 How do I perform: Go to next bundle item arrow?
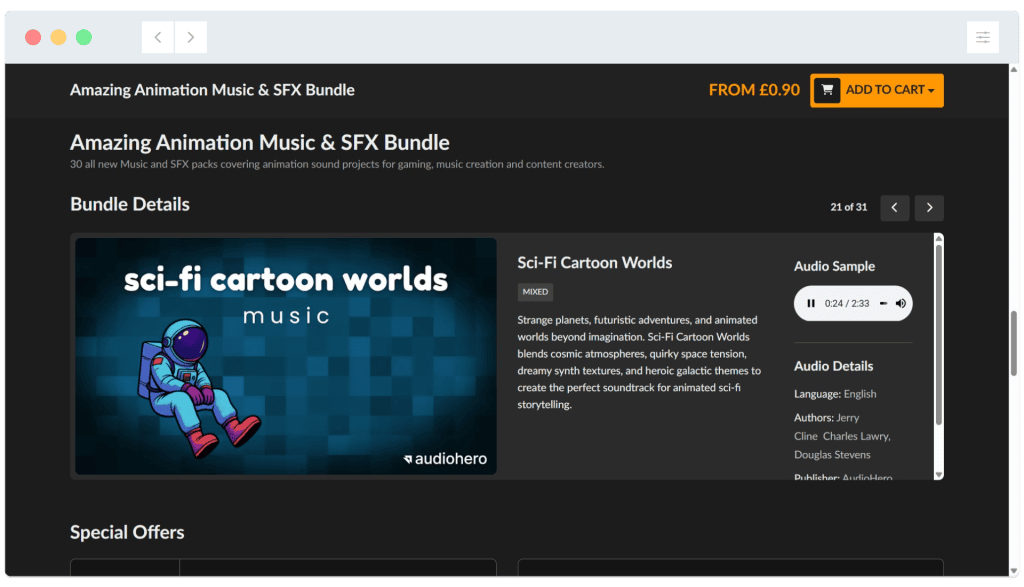point(929,208)
